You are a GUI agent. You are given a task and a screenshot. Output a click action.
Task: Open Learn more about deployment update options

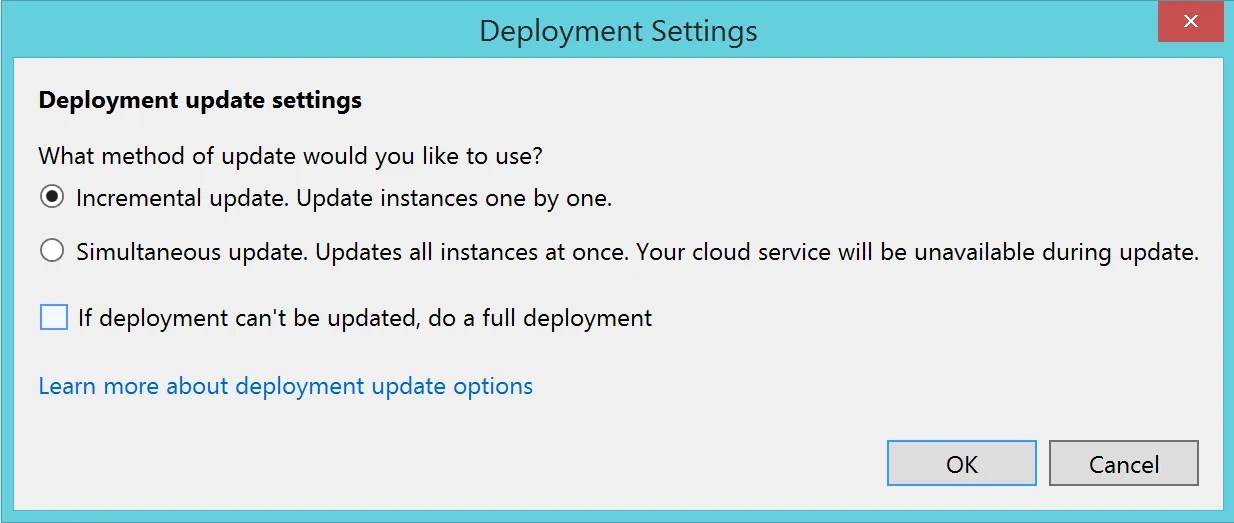click(x=286, y=386)
